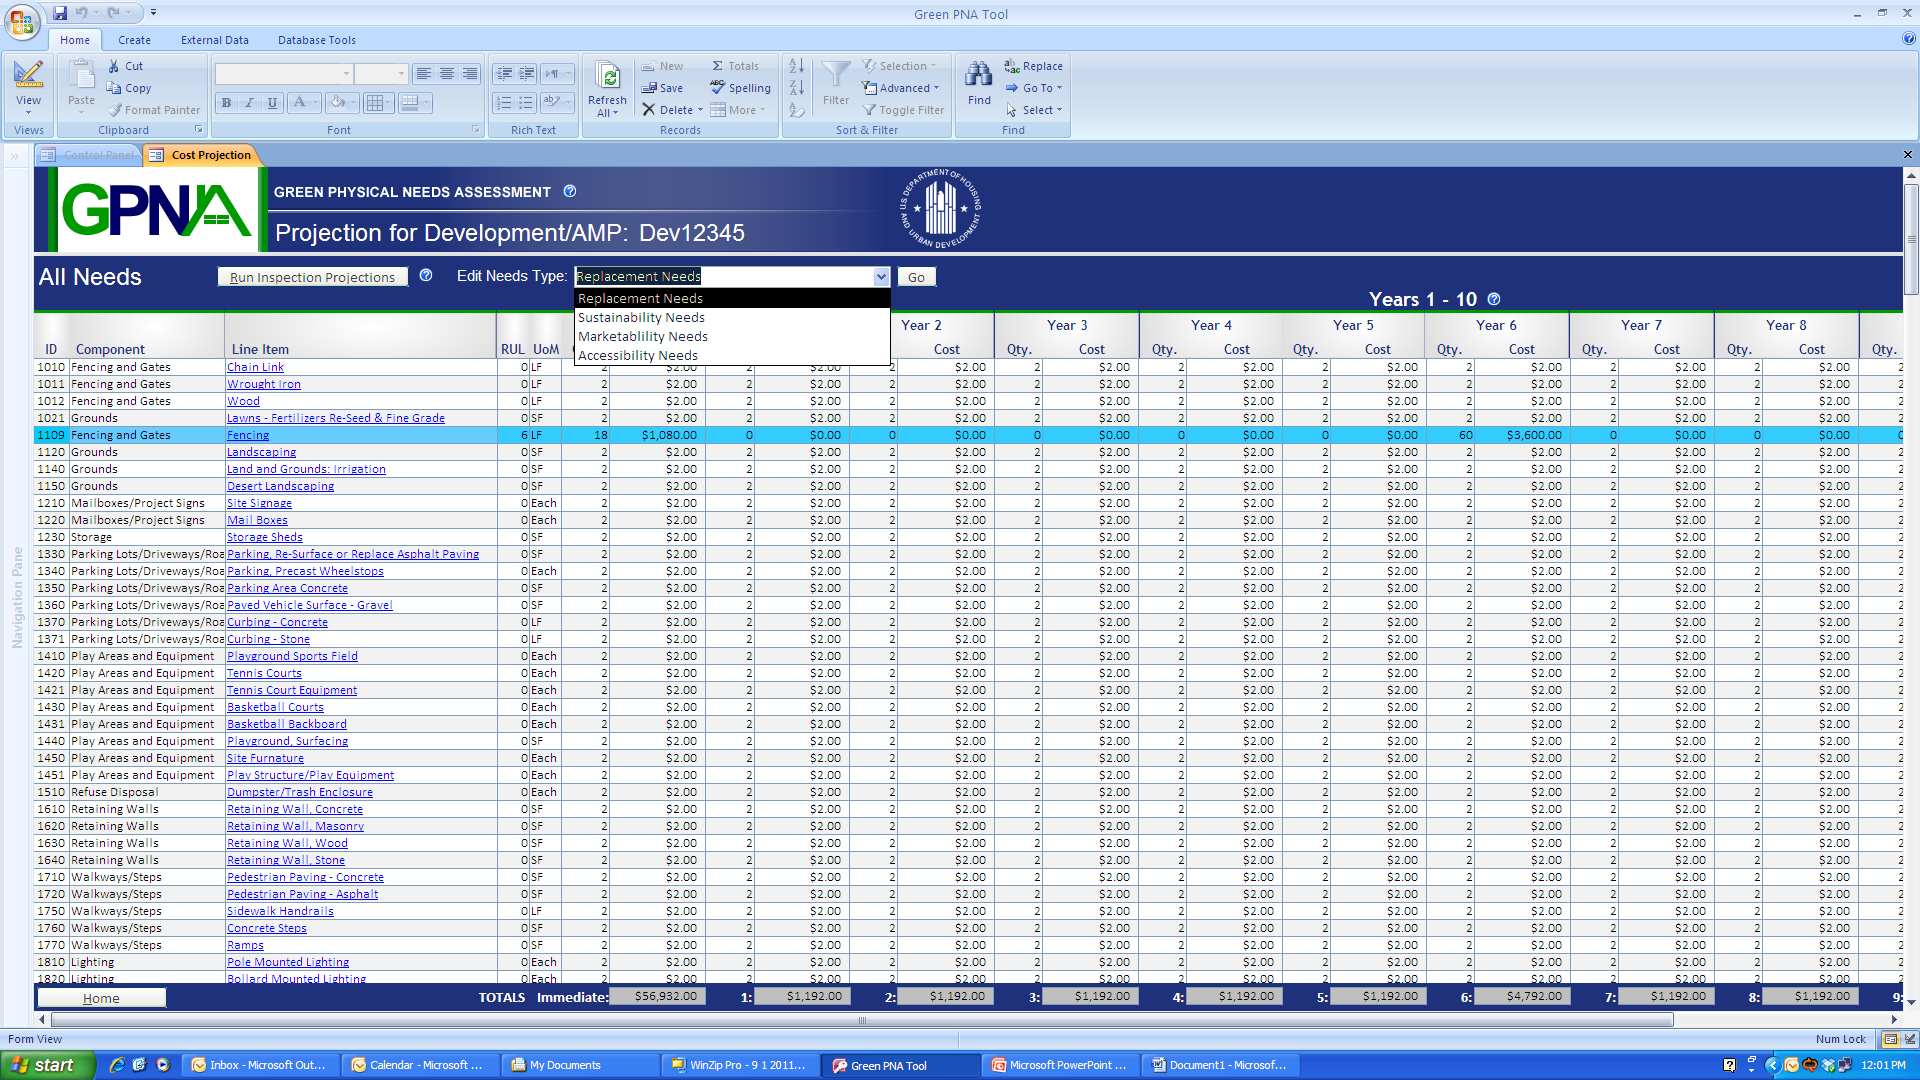The height and width of the screenshot is (1080, 1920).
Task: Click Toggle Filter in Sort & Filter
Action: pos(902,110)
